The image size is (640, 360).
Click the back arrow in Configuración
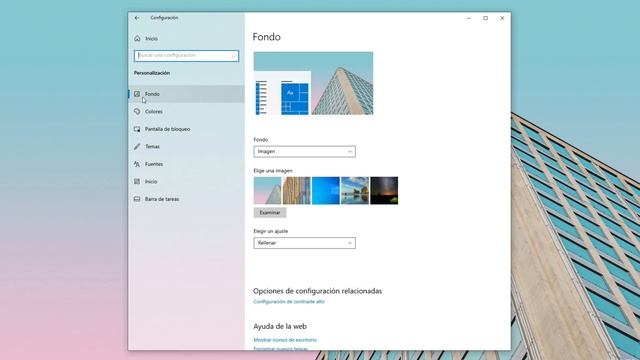tap(137, 18)
